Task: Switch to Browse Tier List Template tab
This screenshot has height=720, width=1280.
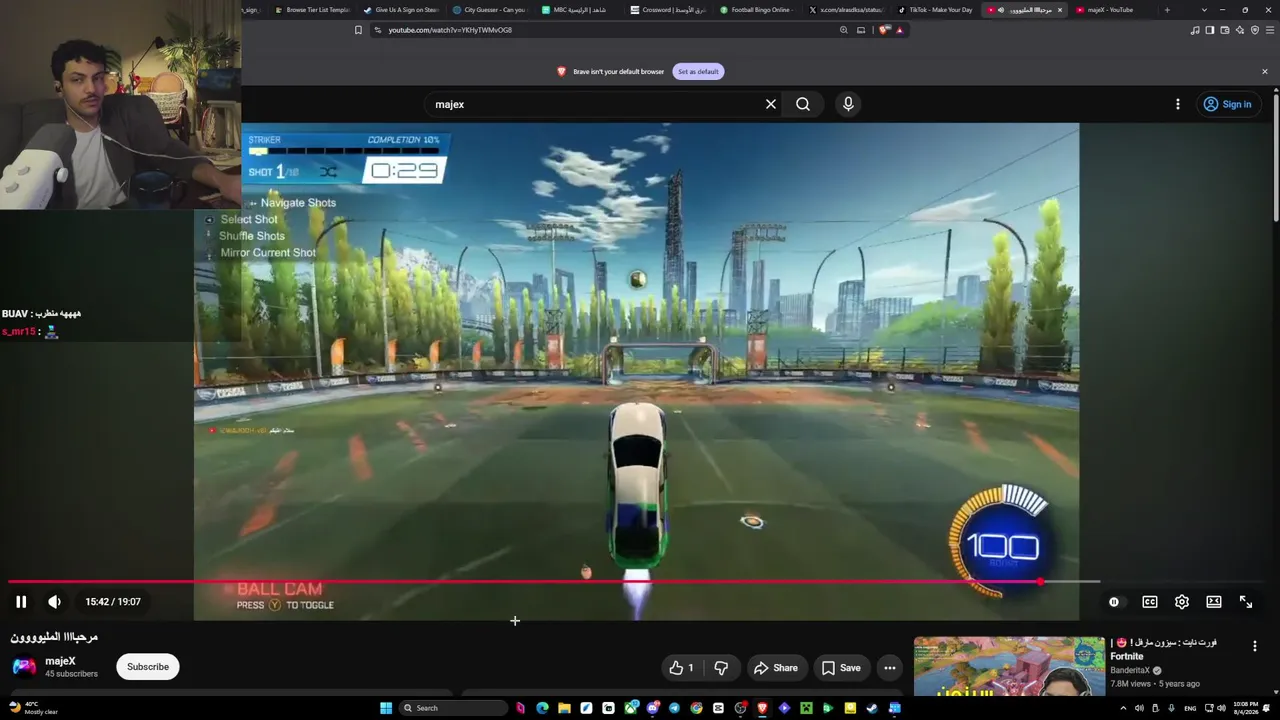Action: coord(312,10)
